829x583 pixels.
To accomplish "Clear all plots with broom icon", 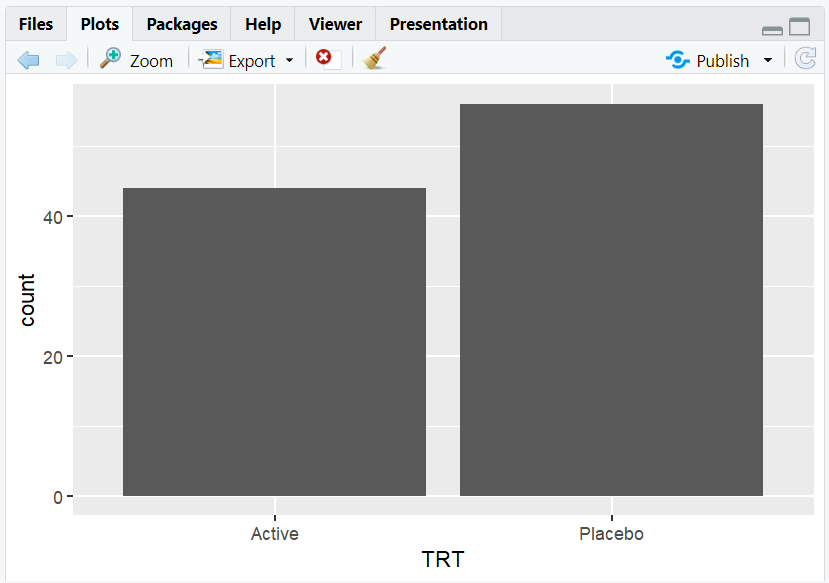I will [x=375, y=59].
